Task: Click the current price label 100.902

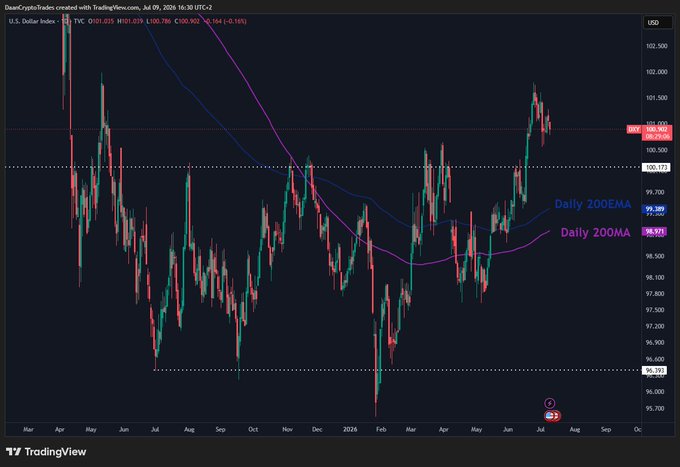Action: (657, 129)
